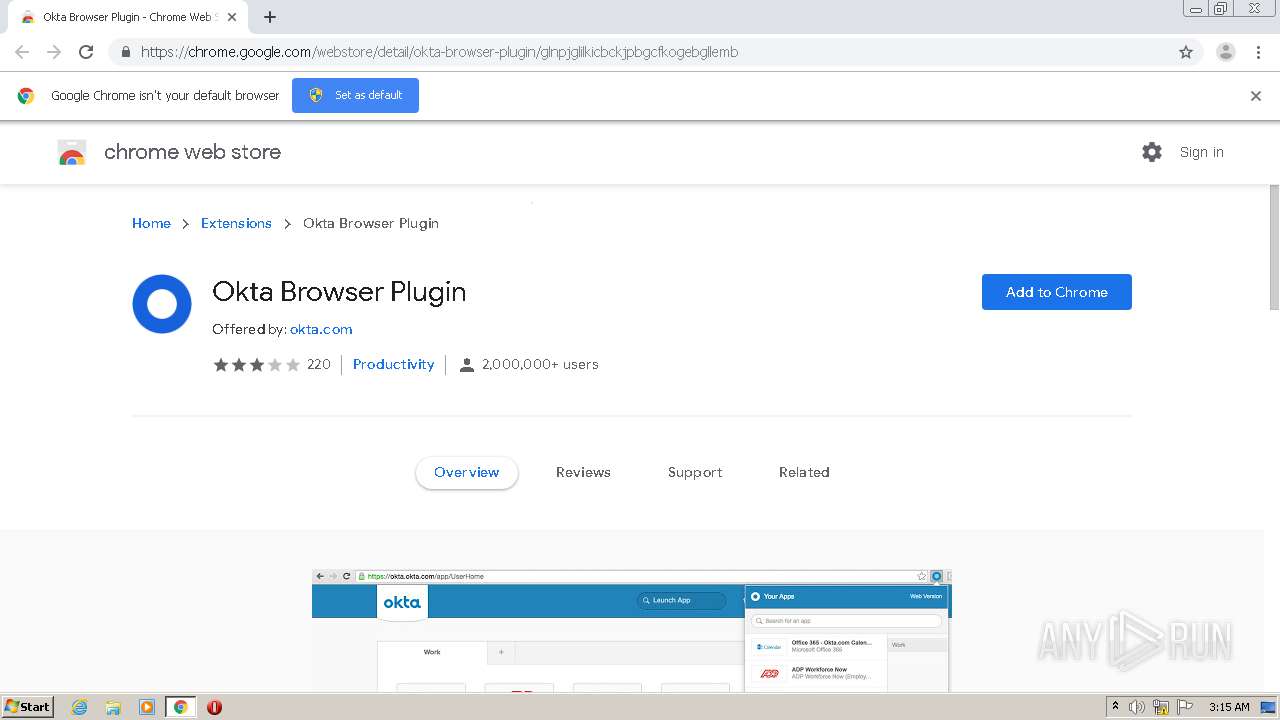Switch to the Related tab
The width and height of the screenshot is (1280, 720).
pos(804,472)
